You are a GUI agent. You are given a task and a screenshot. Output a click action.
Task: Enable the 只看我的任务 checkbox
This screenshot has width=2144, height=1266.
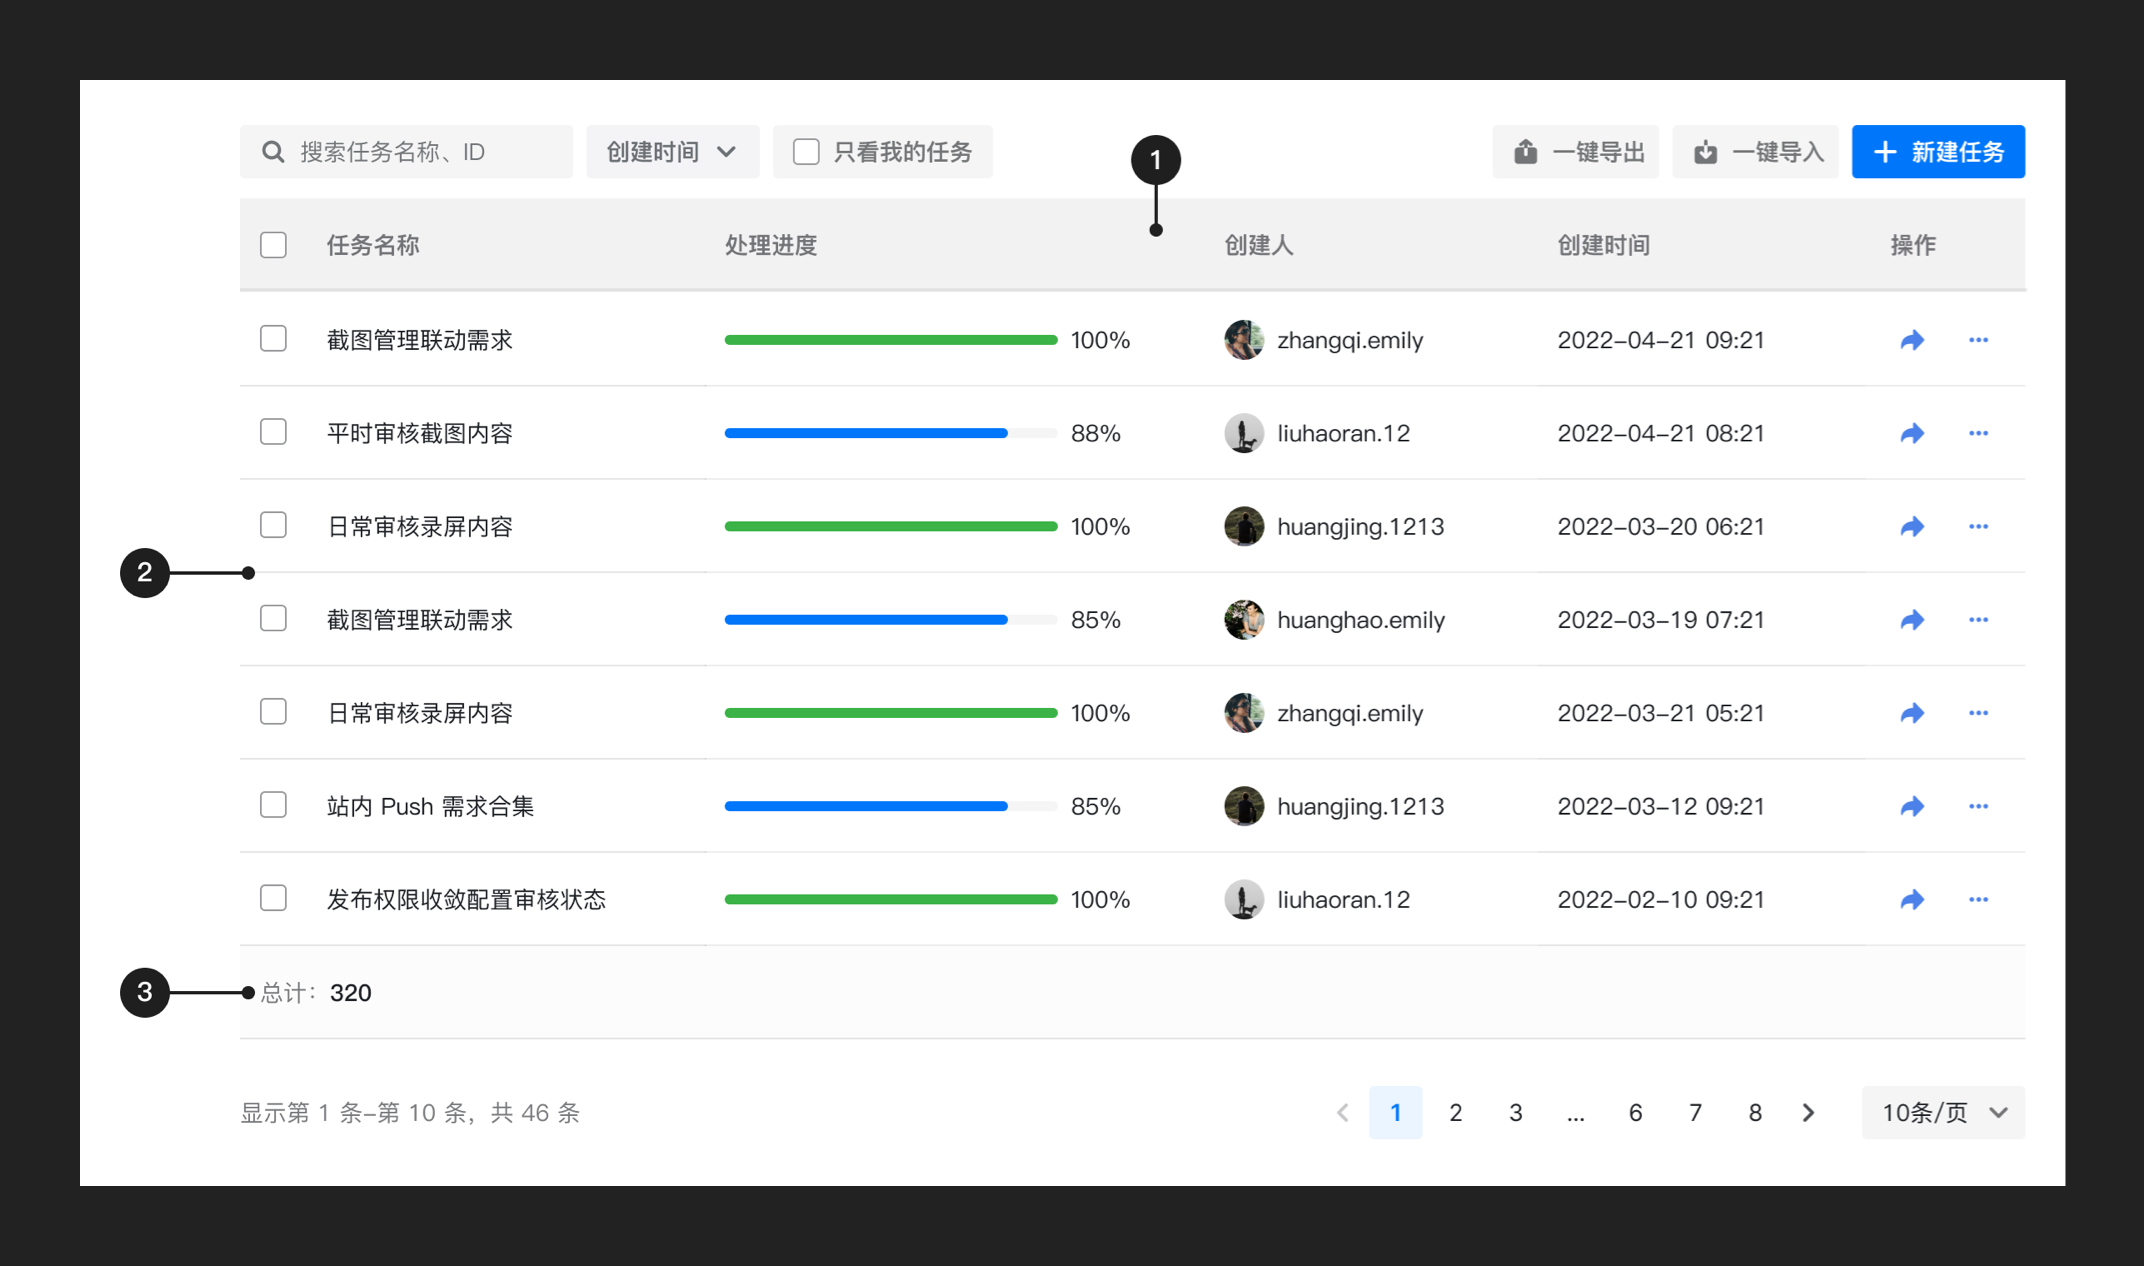point(806,152)
